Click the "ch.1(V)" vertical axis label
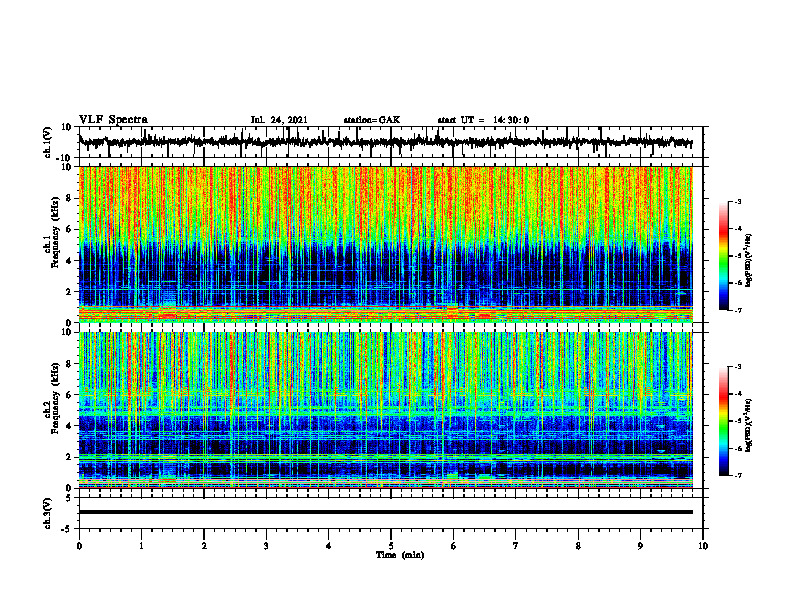792x612 pixels. pos(48,142)
